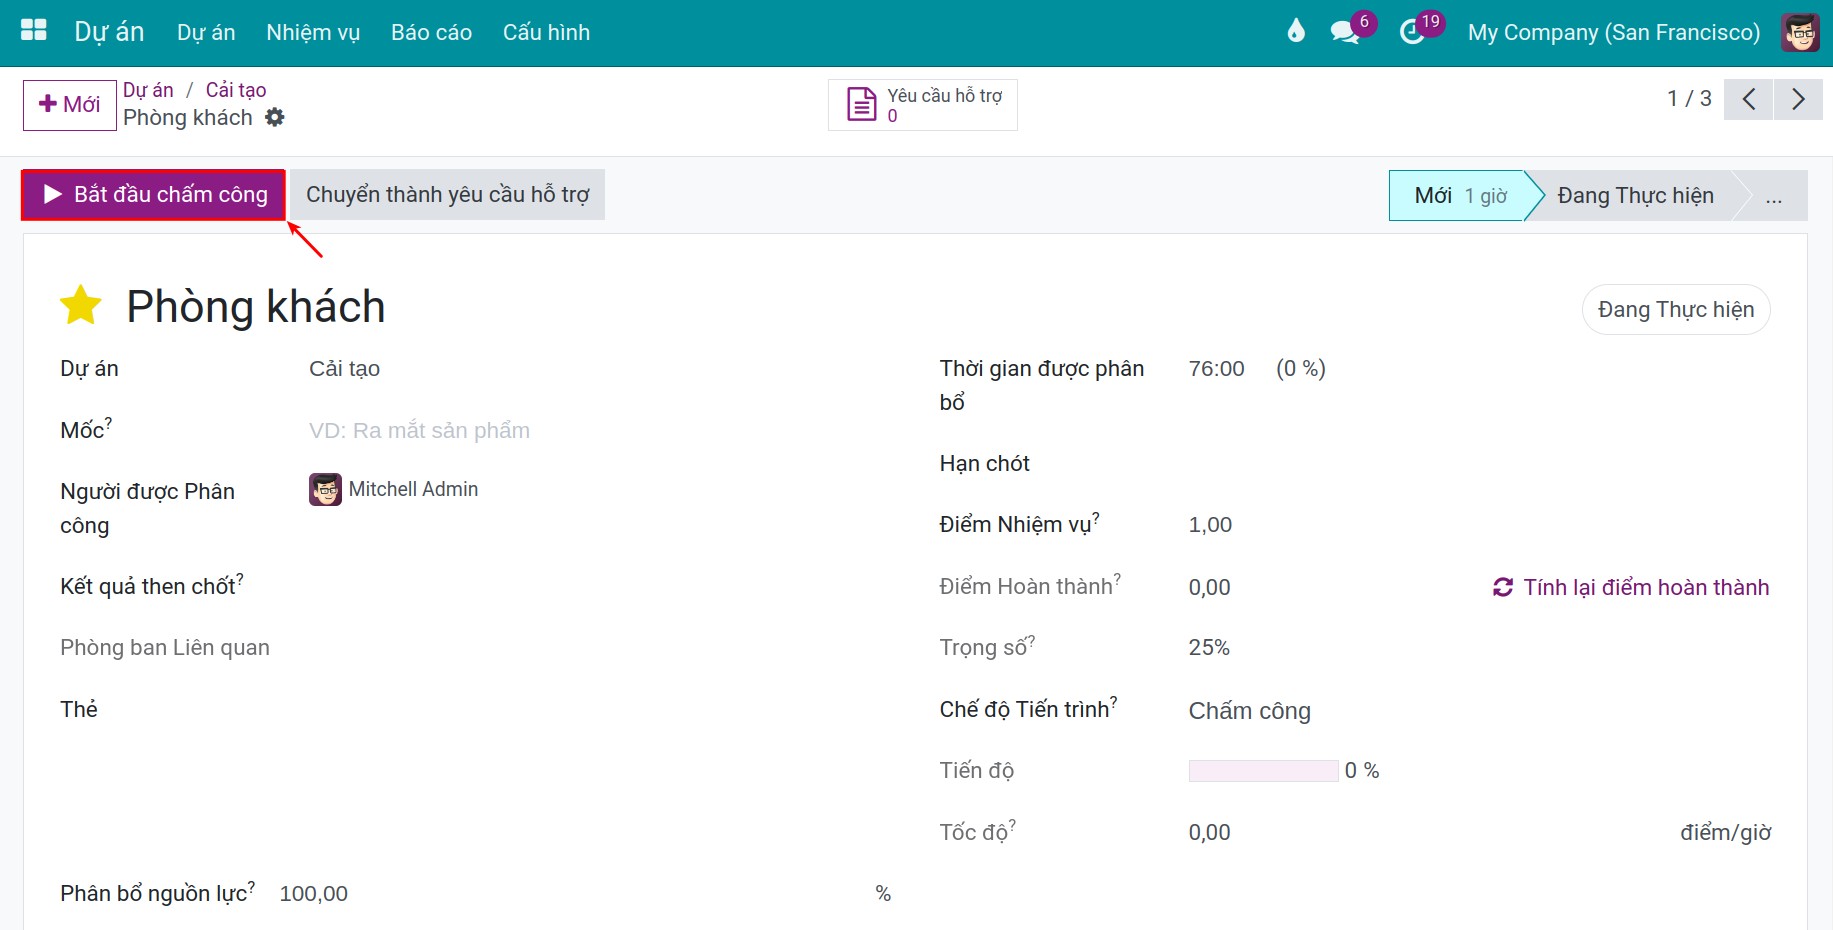Open the Chế độ Tiến trình selection

(1479, 710)
